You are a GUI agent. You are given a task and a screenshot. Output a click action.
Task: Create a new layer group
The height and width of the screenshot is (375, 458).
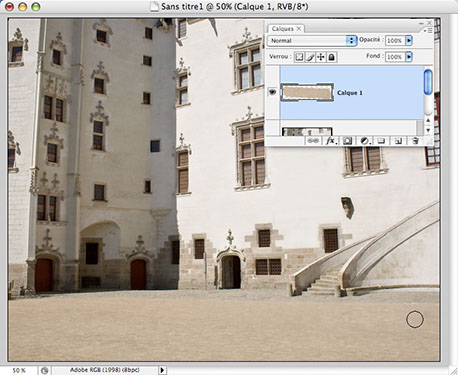[x=381, y=141]
